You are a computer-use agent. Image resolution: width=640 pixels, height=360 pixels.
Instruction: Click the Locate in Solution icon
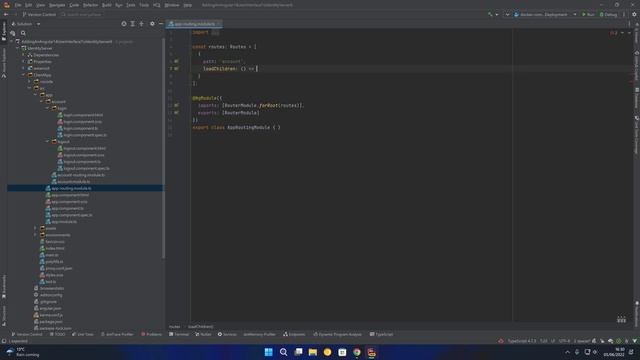click(124, 24)
